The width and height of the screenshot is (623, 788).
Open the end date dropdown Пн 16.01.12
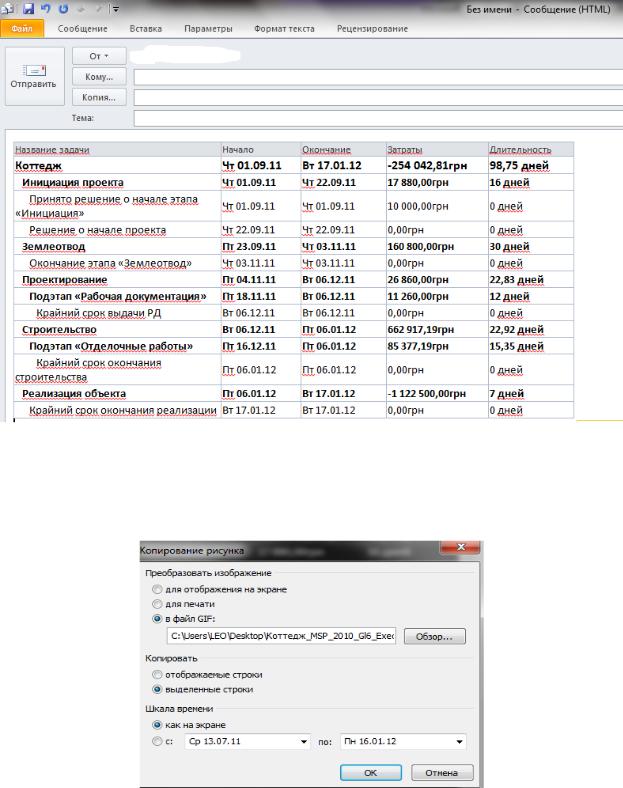(x=459, y=741)
